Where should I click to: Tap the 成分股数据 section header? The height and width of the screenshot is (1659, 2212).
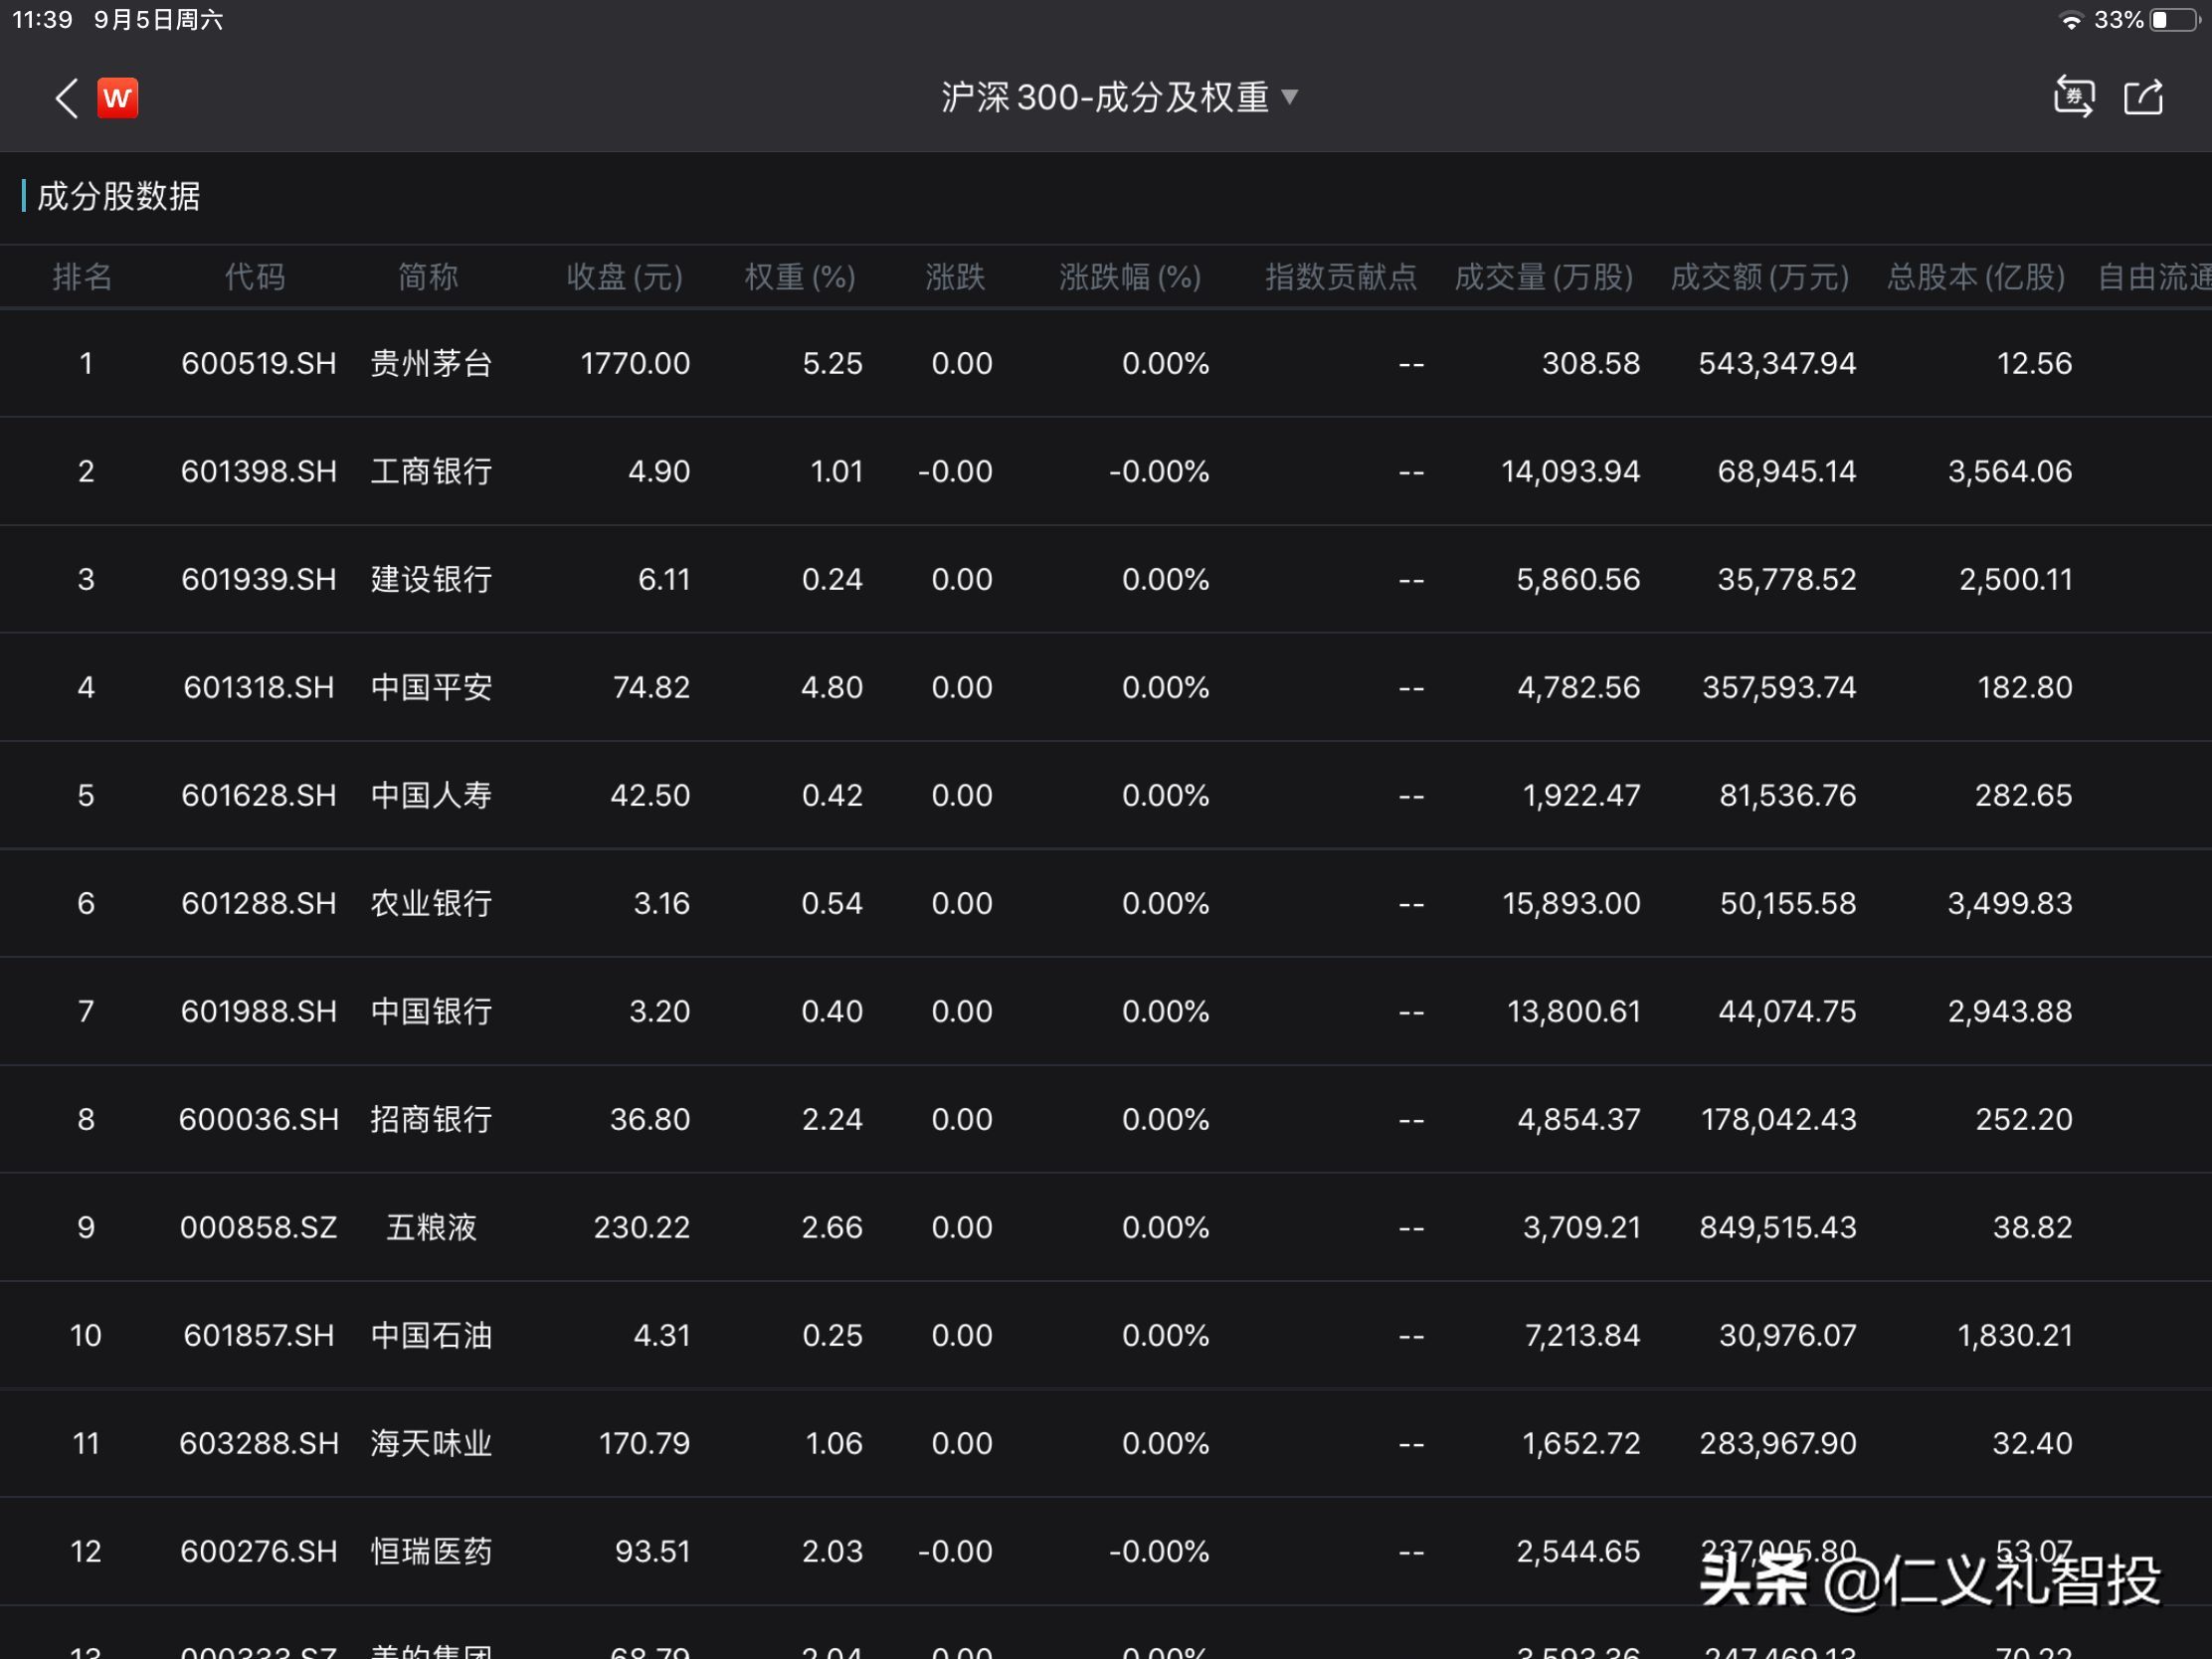pyautogui.click(x=117, y=197)
